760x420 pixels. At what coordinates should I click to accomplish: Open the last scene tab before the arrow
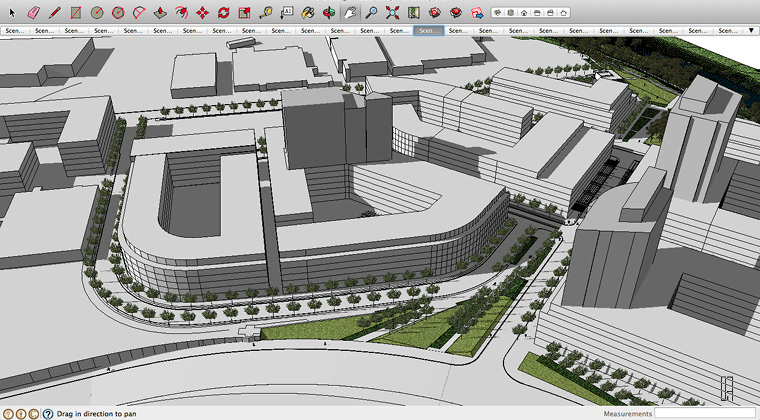(728, 31)
